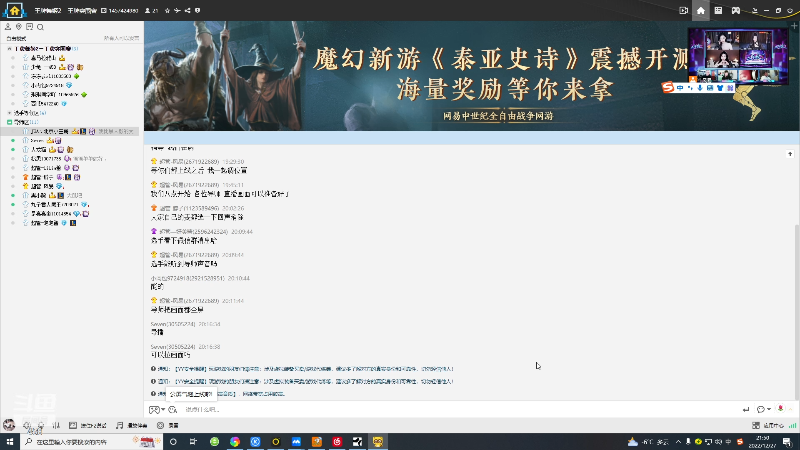The image size is (800, 450).
Task: Click the Sogou input method S logo
Action: [x=668, y=87]
